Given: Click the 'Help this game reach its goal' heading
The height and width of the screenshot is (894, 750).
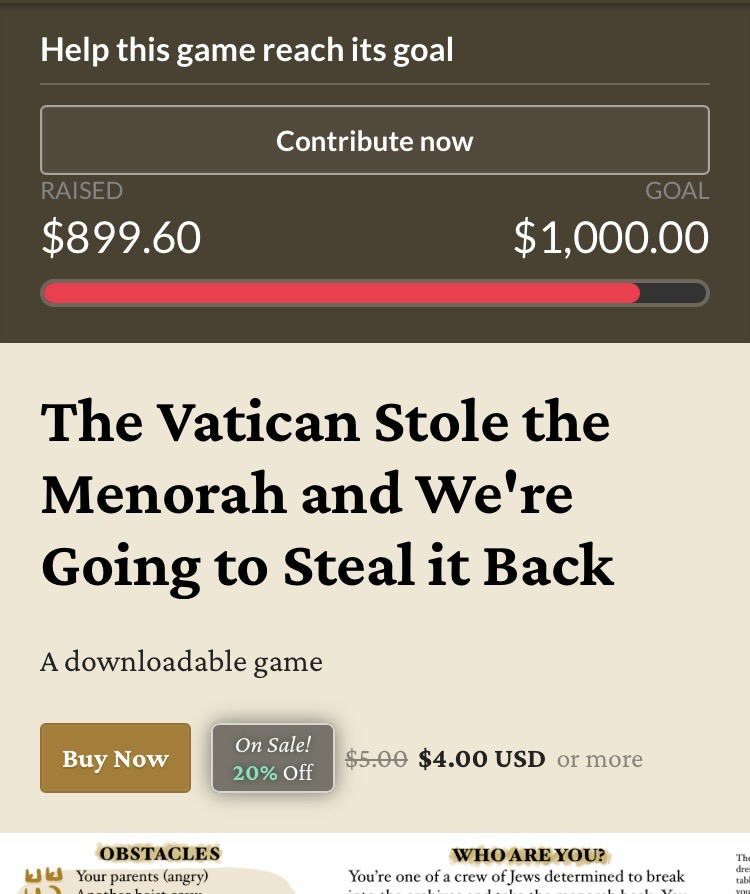Looking at the screenshot, I should 247,50.
